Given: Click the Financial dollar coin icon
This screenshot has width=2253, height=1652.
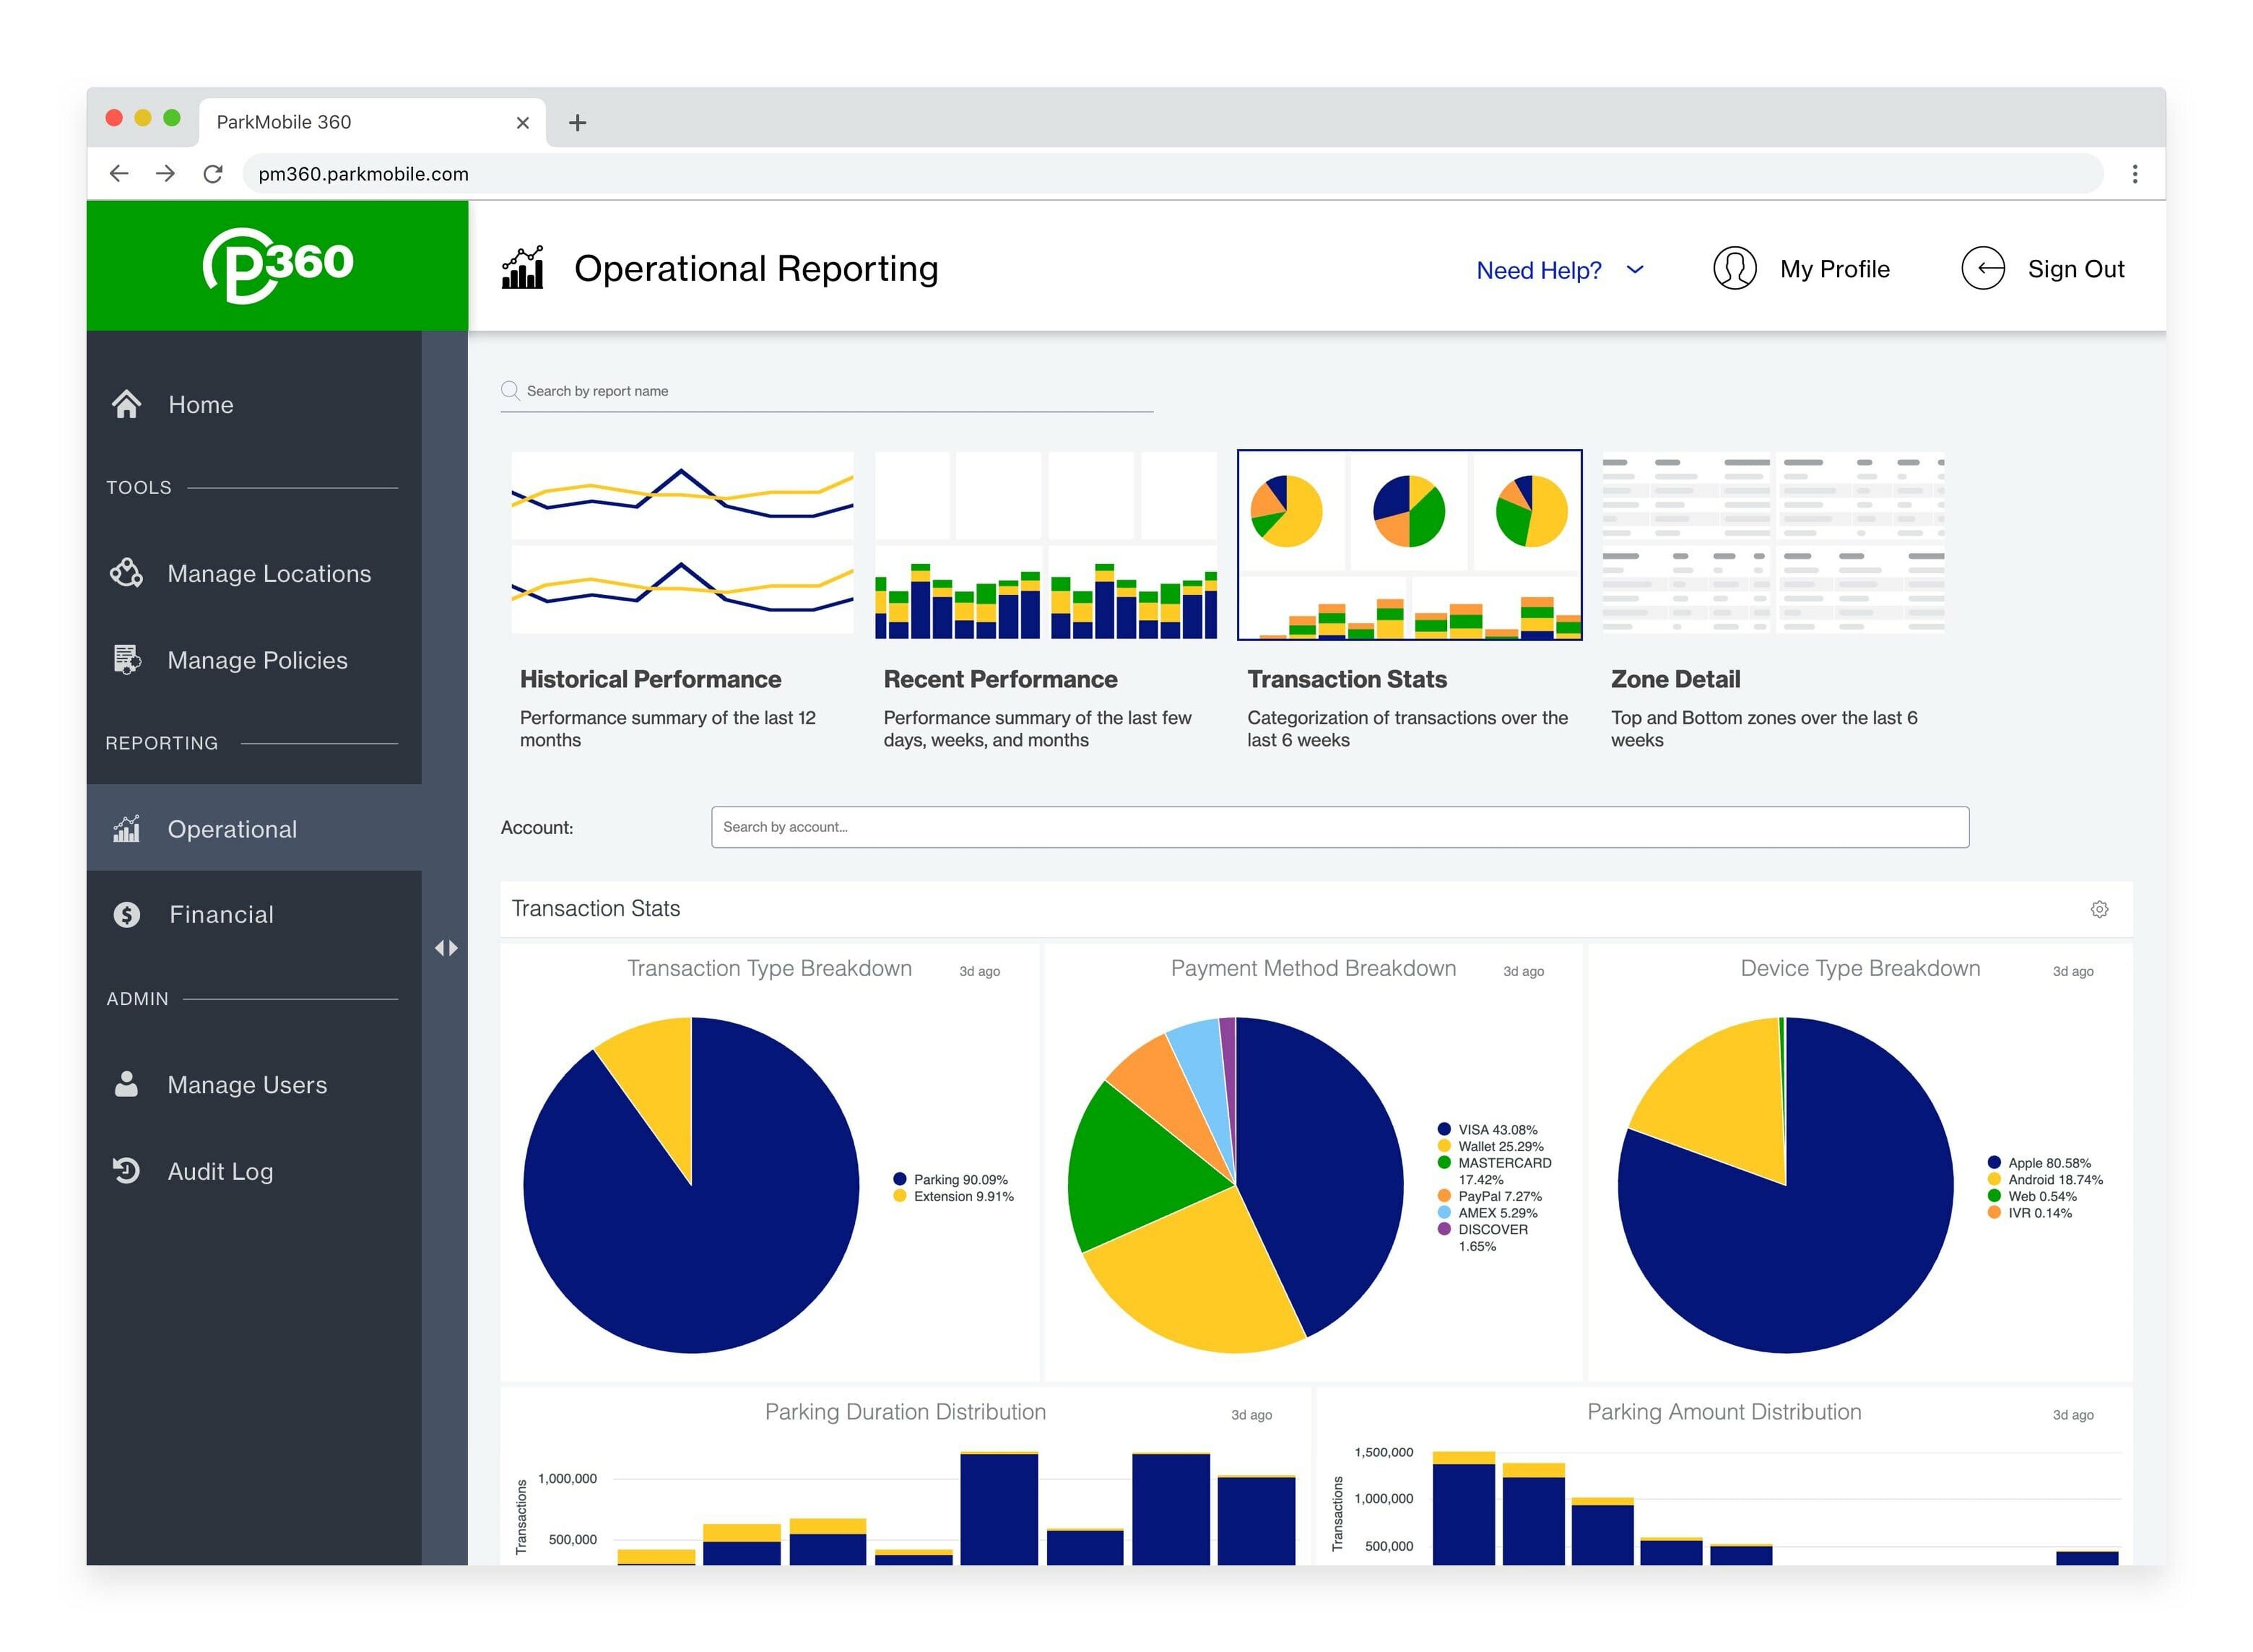Looking at the screenshot, I should pyautogui.click(x=126, y=915).
